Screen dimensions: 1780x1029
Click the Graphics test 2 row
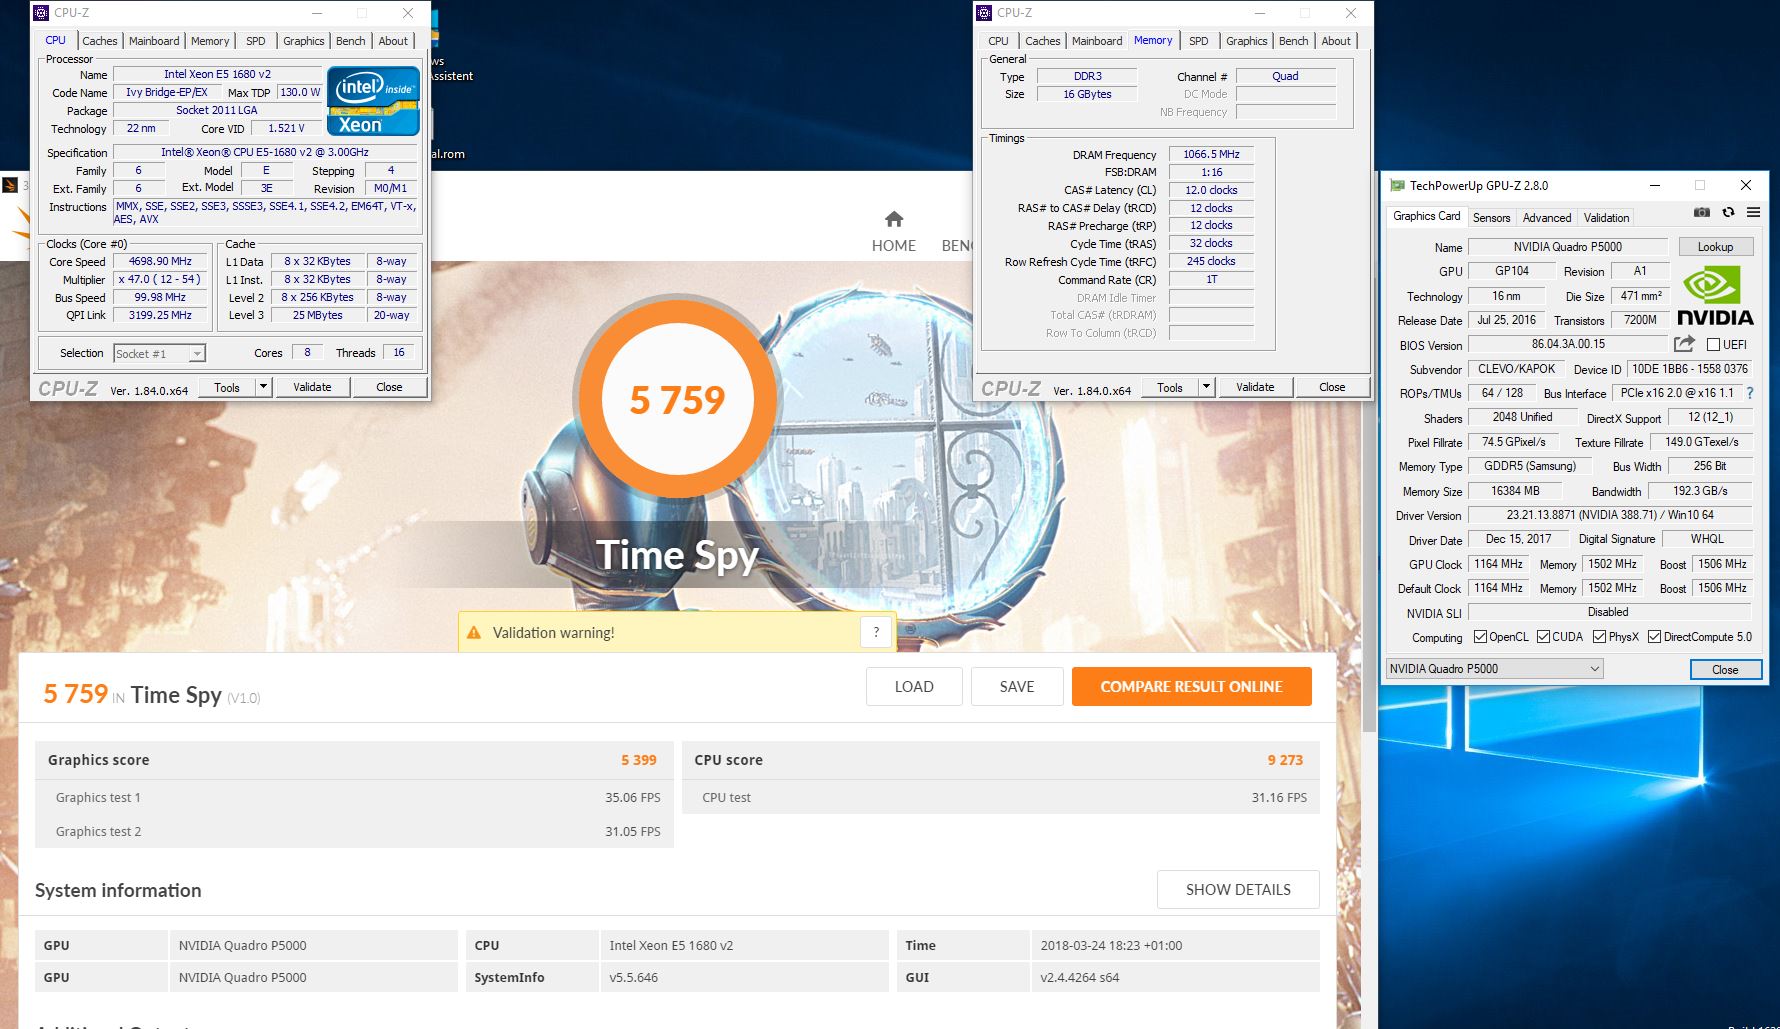(x=354, y=831)
